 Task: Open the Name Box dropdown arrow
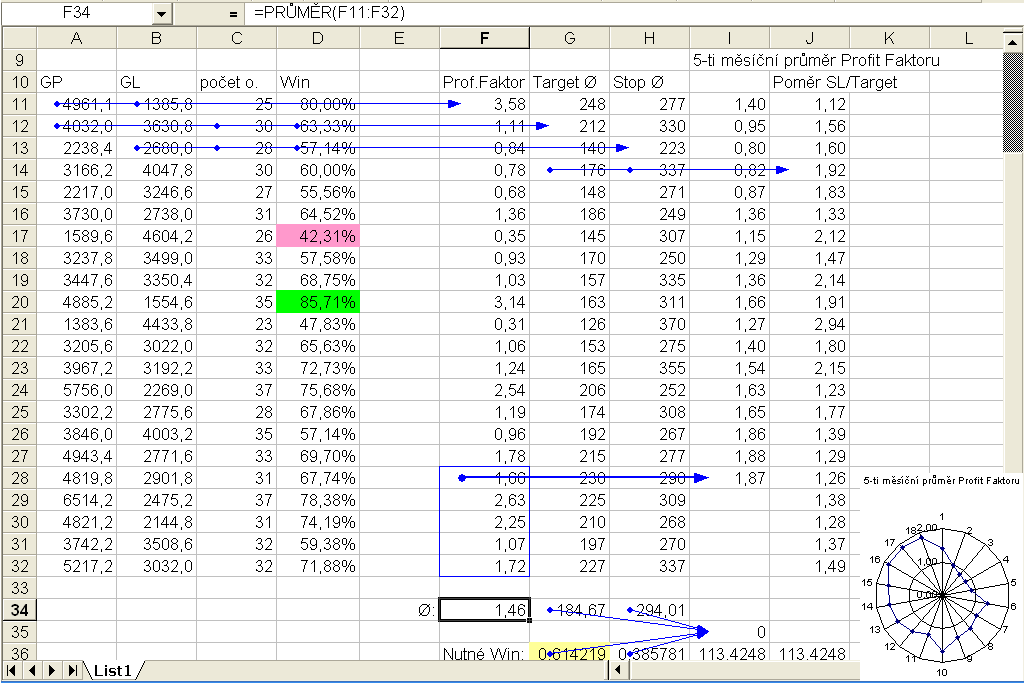pyautogui.click(x=162, y=14)
